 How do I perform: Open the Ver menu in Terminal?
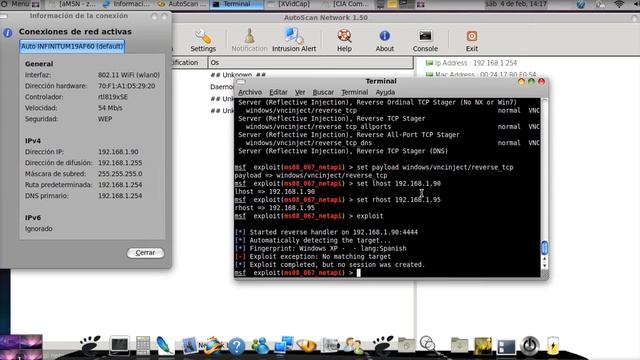pos(300,92)
